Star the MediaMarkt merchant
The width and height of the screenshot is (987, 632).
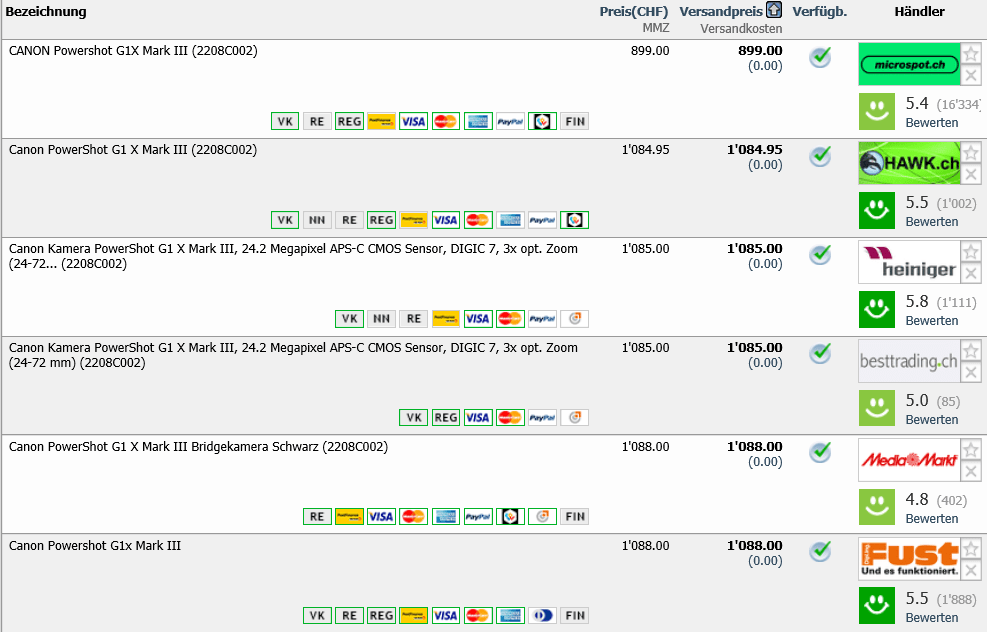click(x=971, y=449)
